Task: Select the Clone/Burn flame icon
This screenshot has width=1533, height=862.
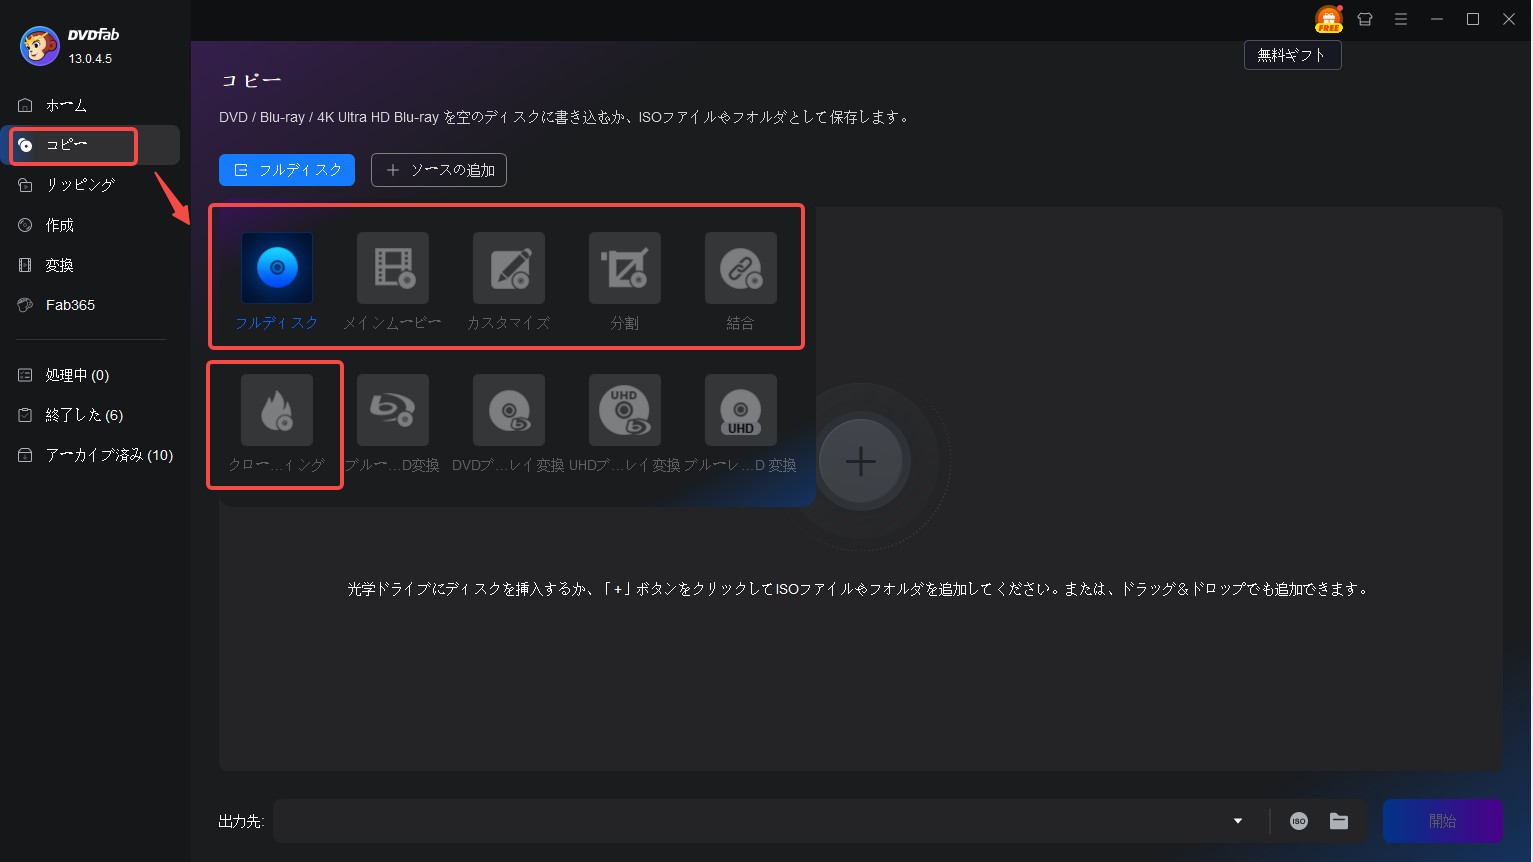Action: coord(277,410)
